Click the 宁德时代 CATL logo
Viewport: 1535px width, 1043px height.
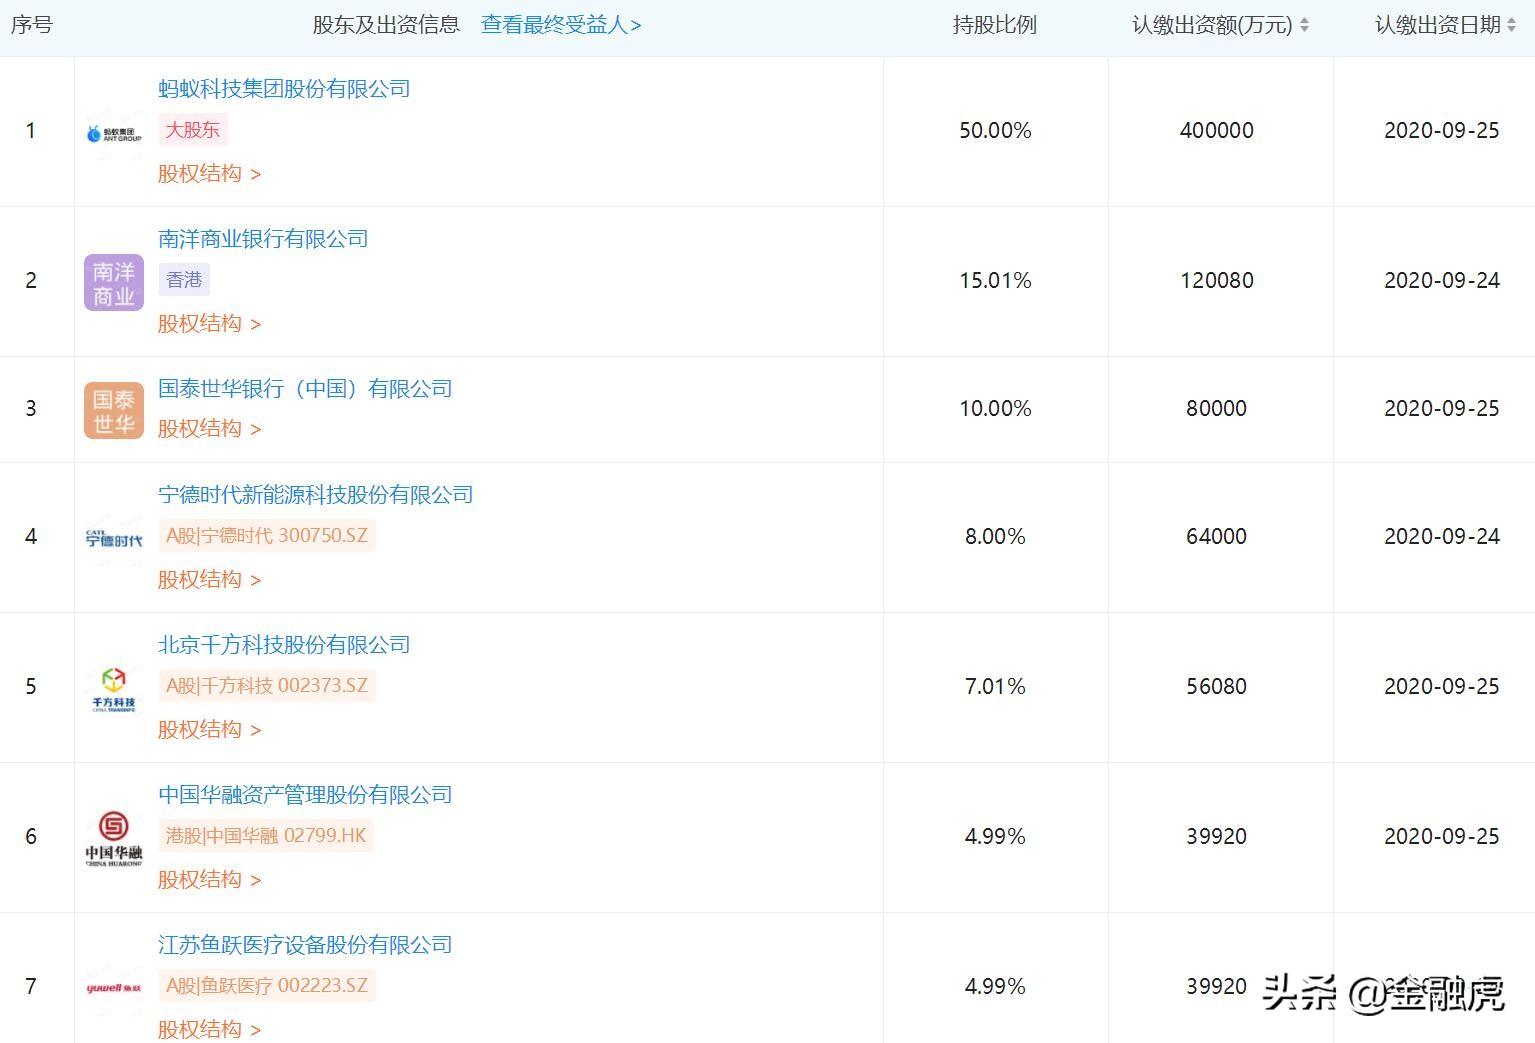click(x=114, y=538)
